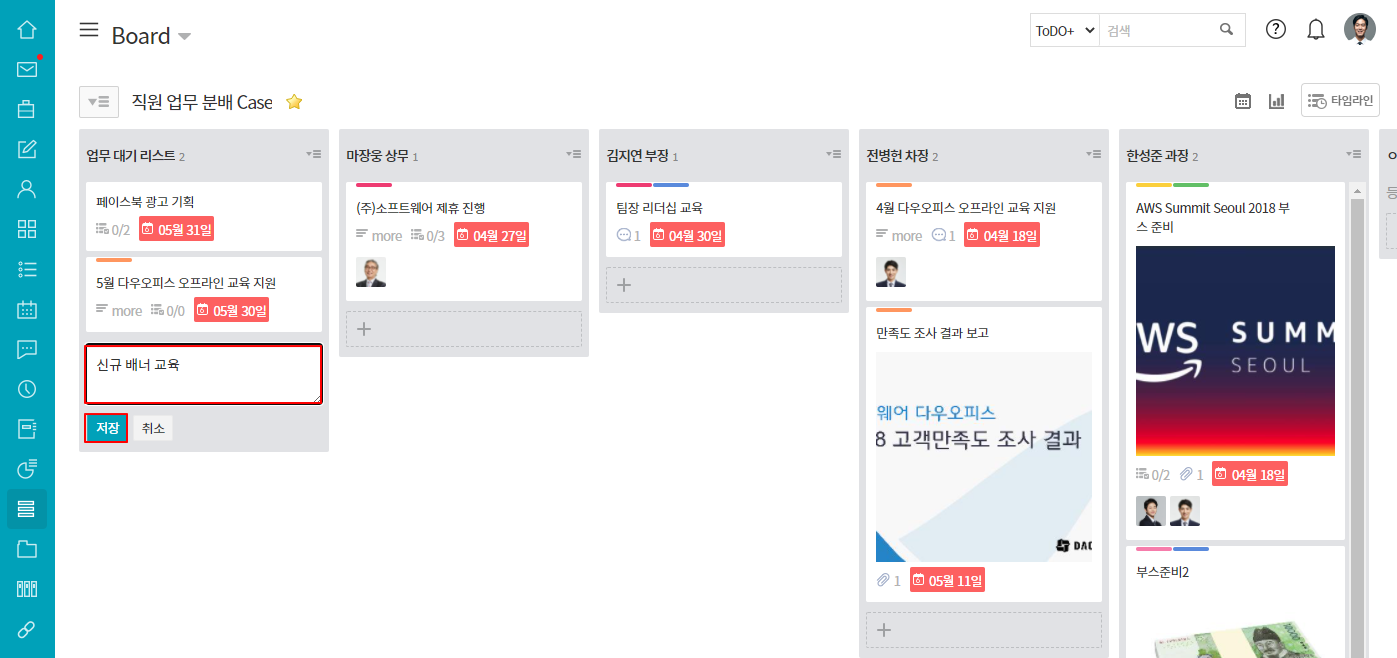Viewport: 1397px width, 658px height.
Task: Open the board statistics chart icon
Action: coord(1277,101)
